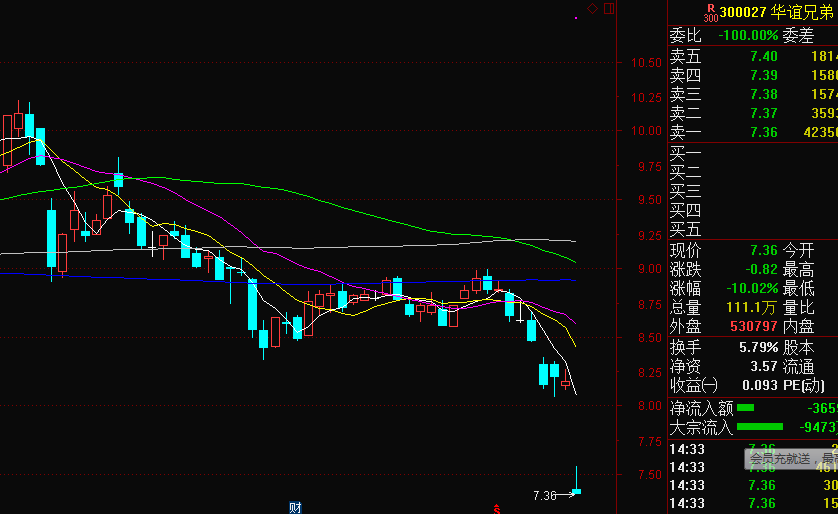Click the 涨跌 change value -0.82

pos(762,269)
